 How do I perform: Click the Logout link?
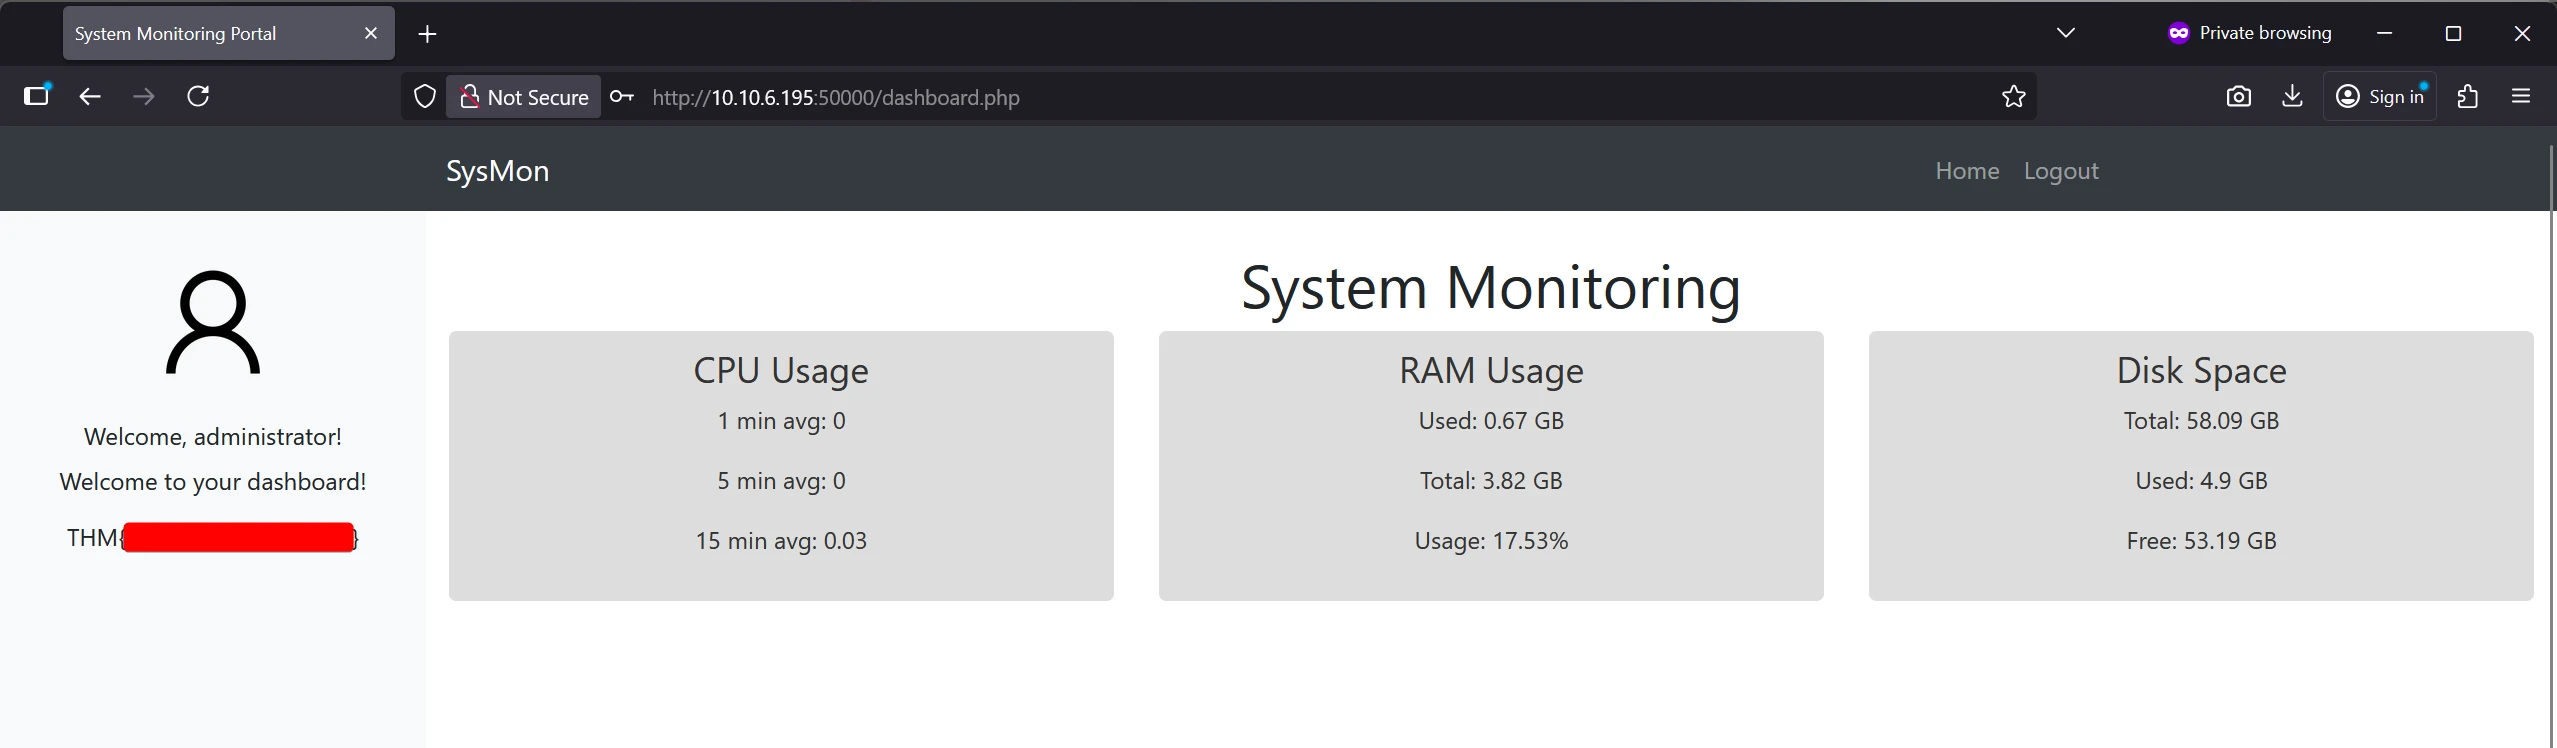coord(2060,171)
